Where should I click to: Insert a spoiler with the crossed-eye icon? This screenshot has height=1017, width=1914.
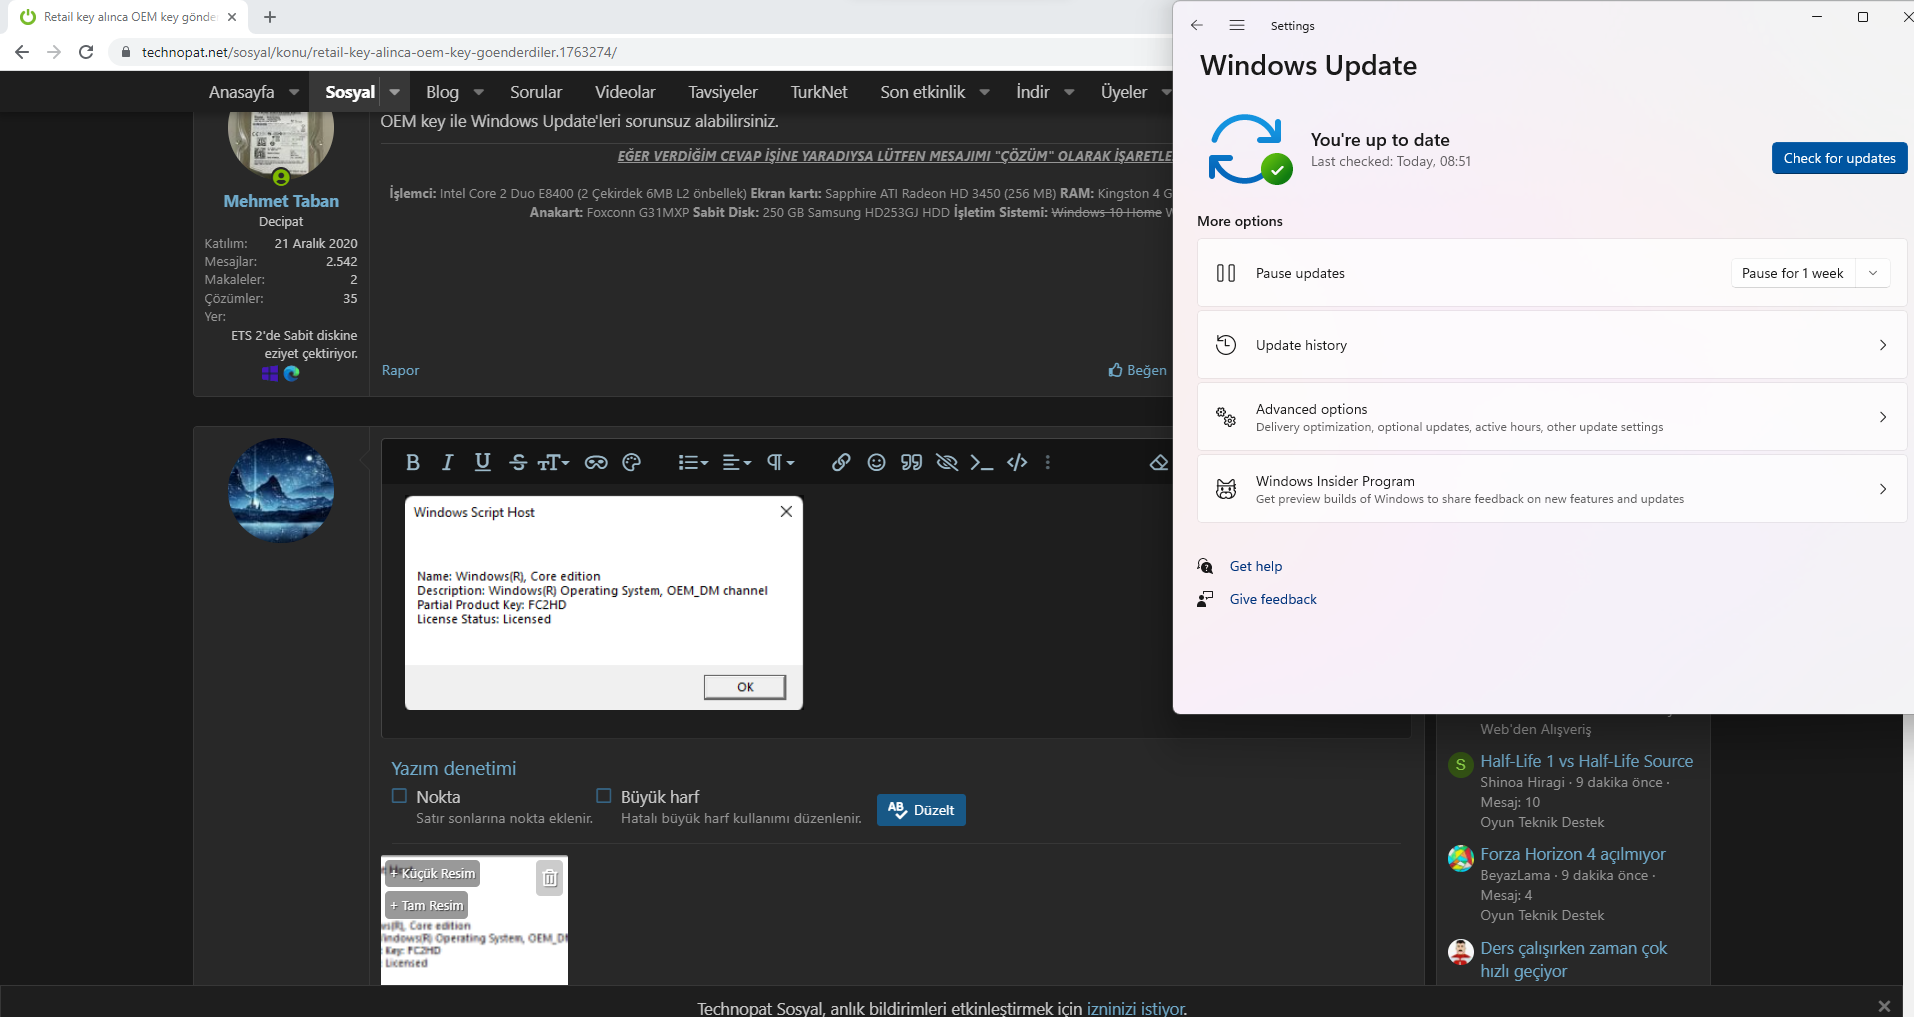pos(946,462)
